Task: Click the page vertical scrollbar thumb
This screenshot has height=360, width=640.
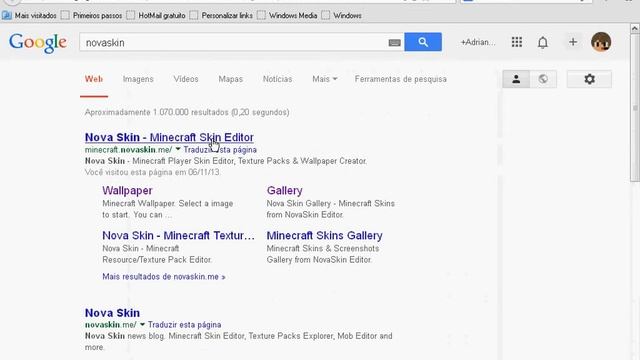Action: tap(635, 107)
